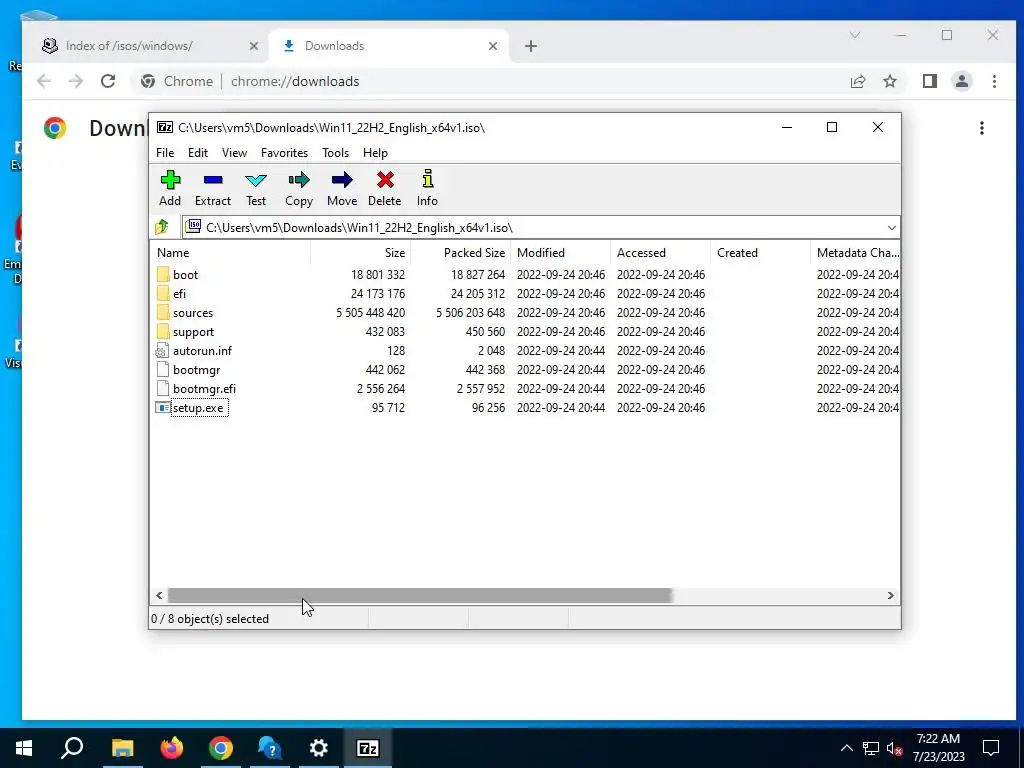Expand the address path dropdown
1024x768 pixels.
pyautogui.click(x=891, y=227)
